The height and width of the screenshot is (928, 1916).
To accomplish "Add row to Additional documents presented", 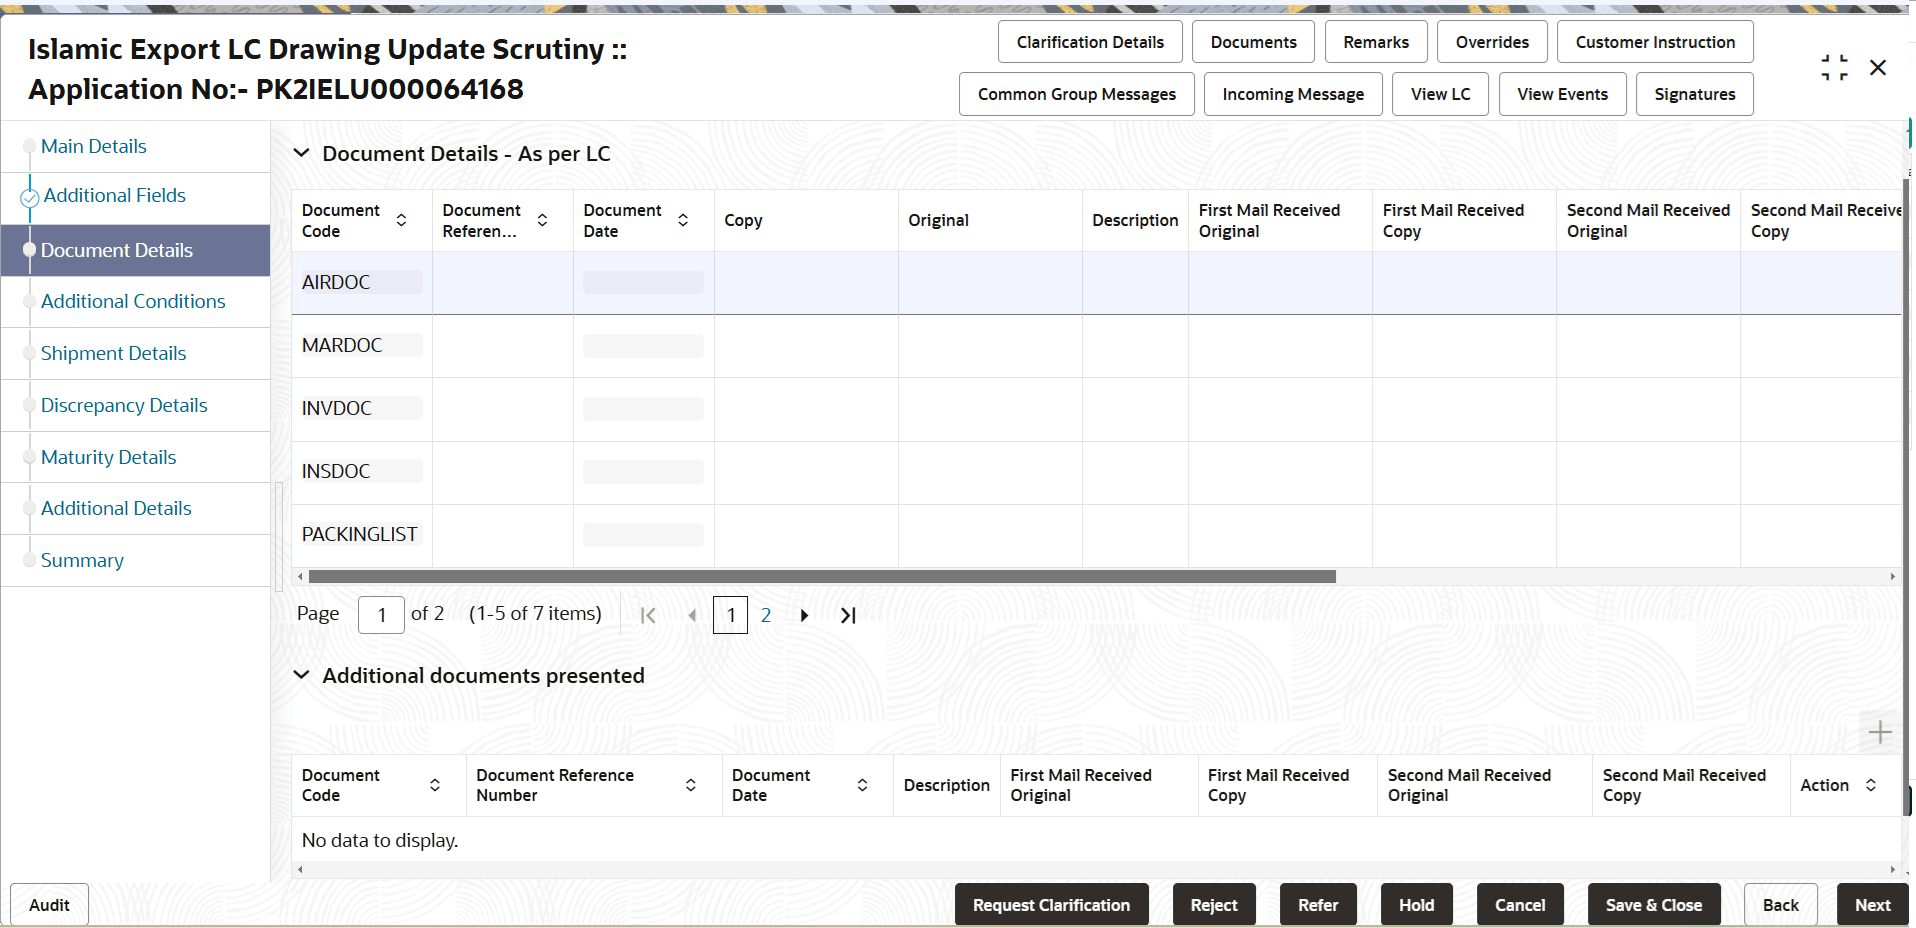I will click(1880, 732).
